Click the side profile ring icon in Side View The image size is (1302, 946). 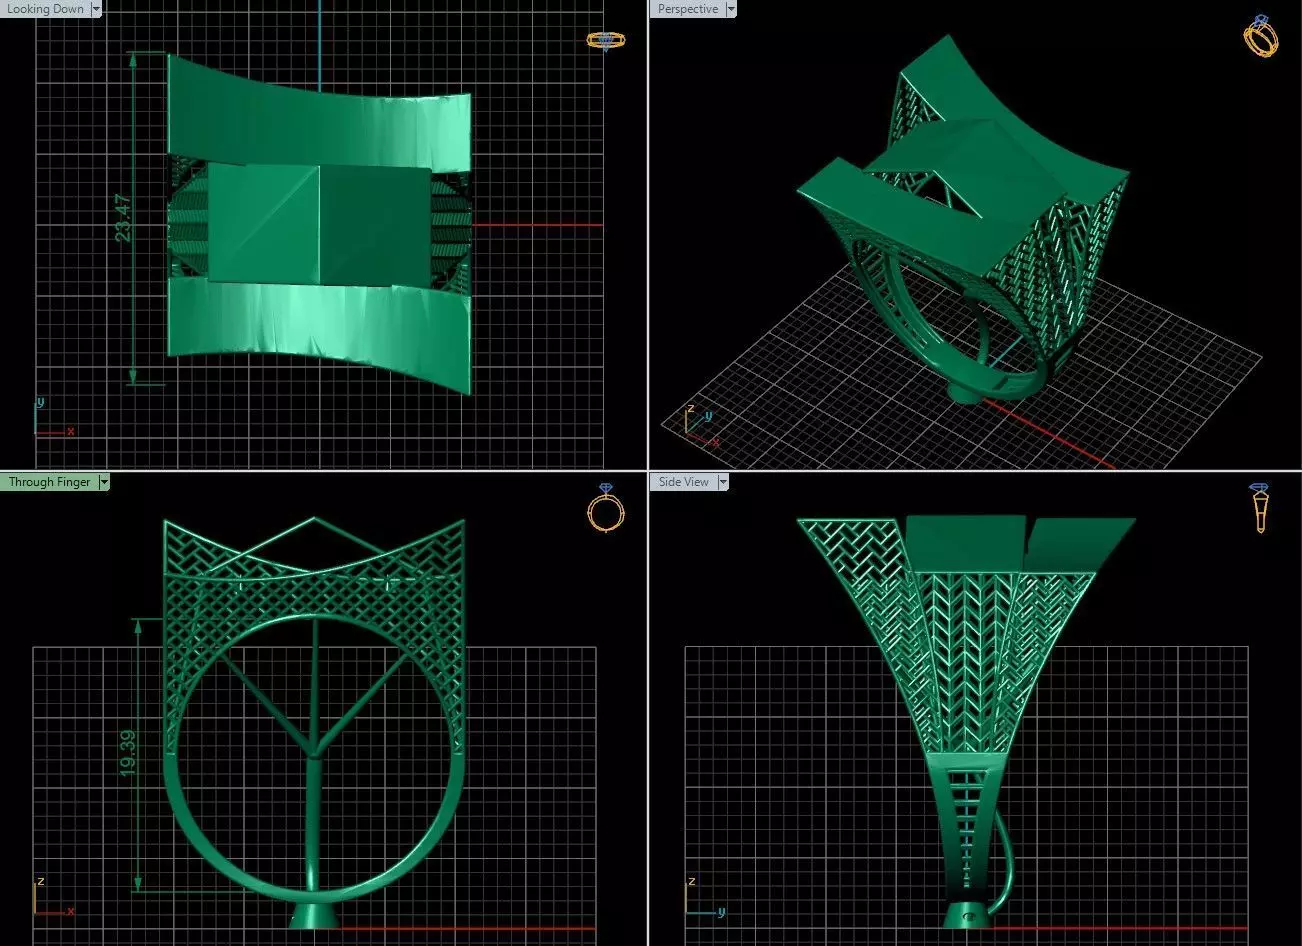[x=1260, y=507]
